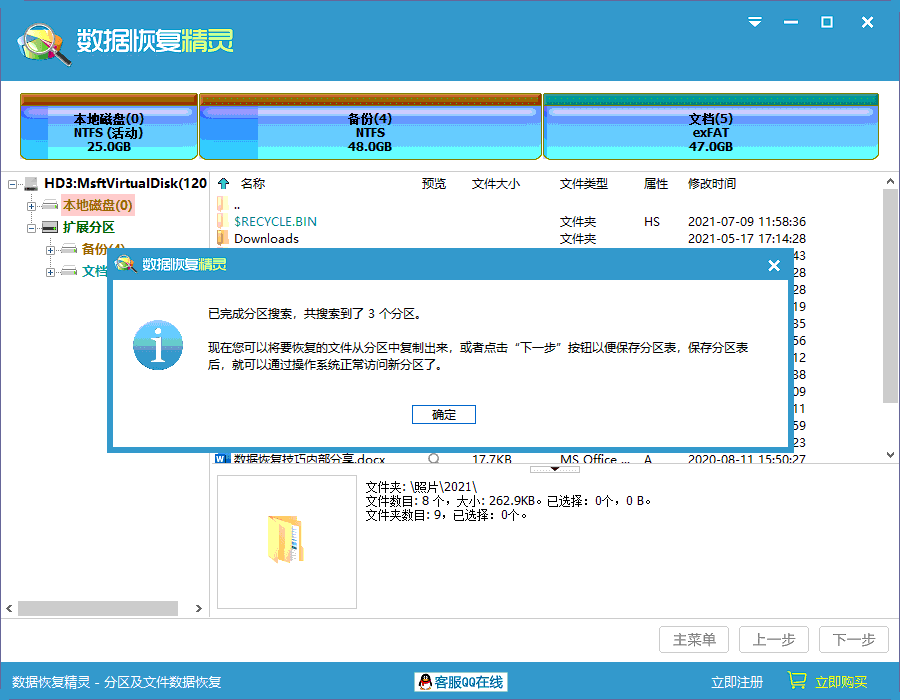Click the Downloads folder icon
The image size is (900, 700).
coord(222,239)
